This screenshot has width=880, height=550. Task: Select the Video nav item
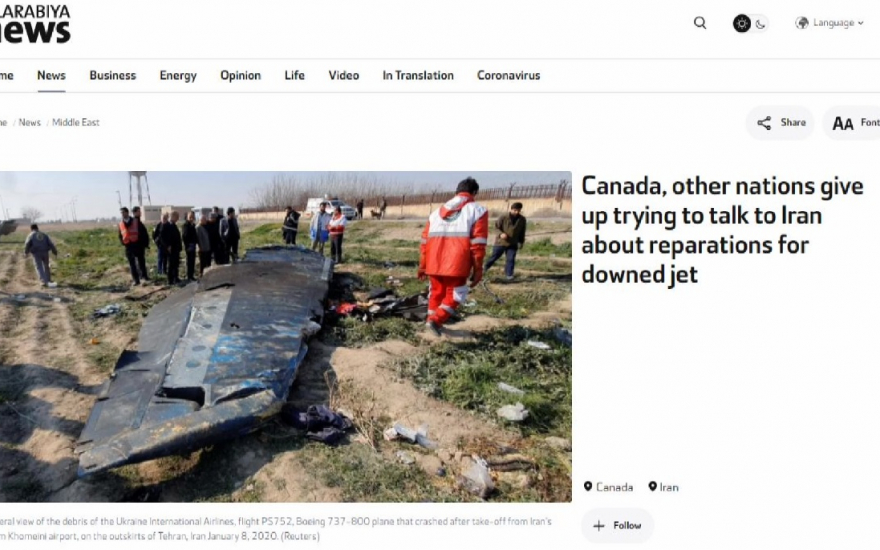pyautogui.click(x=343, y=76)
